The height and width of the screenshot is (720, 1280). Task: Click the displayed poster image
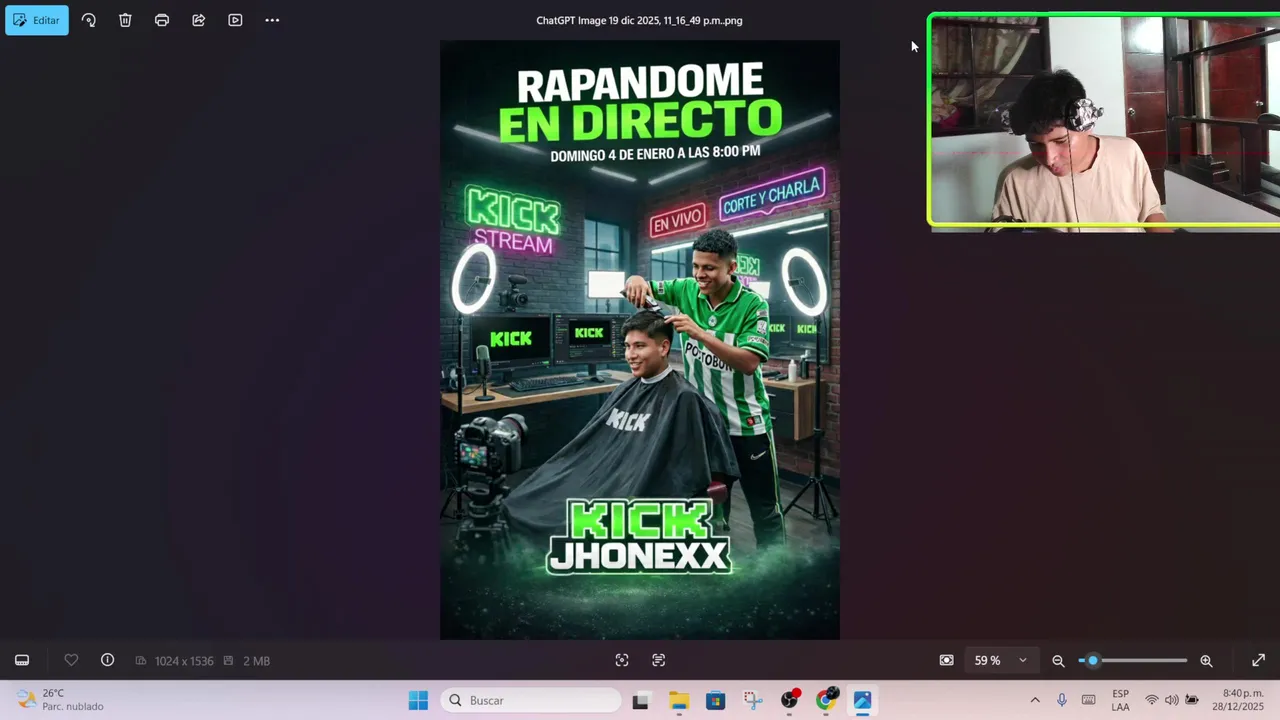click(x=640, y=340)
